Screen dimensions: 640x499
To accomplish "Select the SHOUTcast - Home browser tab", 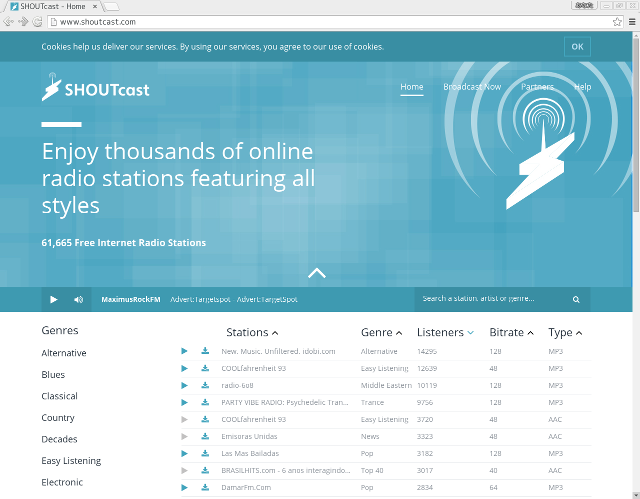I will point(53,7).
